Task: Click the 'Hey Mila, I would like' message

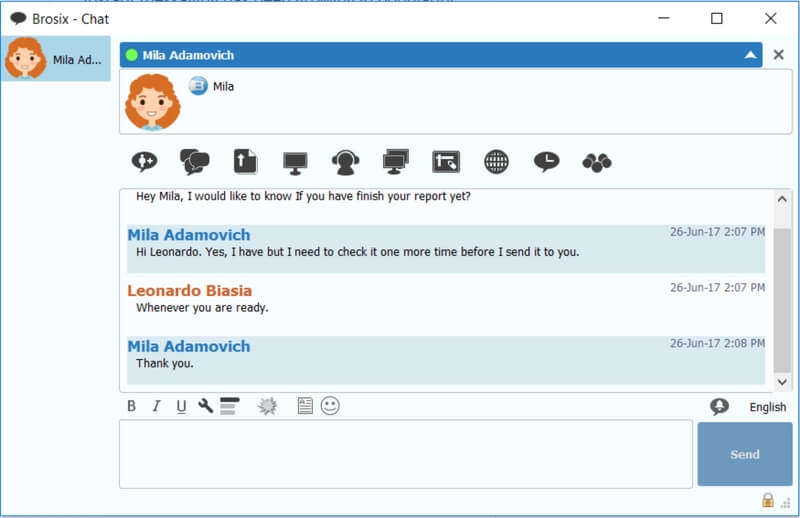Action: point(303,196)
